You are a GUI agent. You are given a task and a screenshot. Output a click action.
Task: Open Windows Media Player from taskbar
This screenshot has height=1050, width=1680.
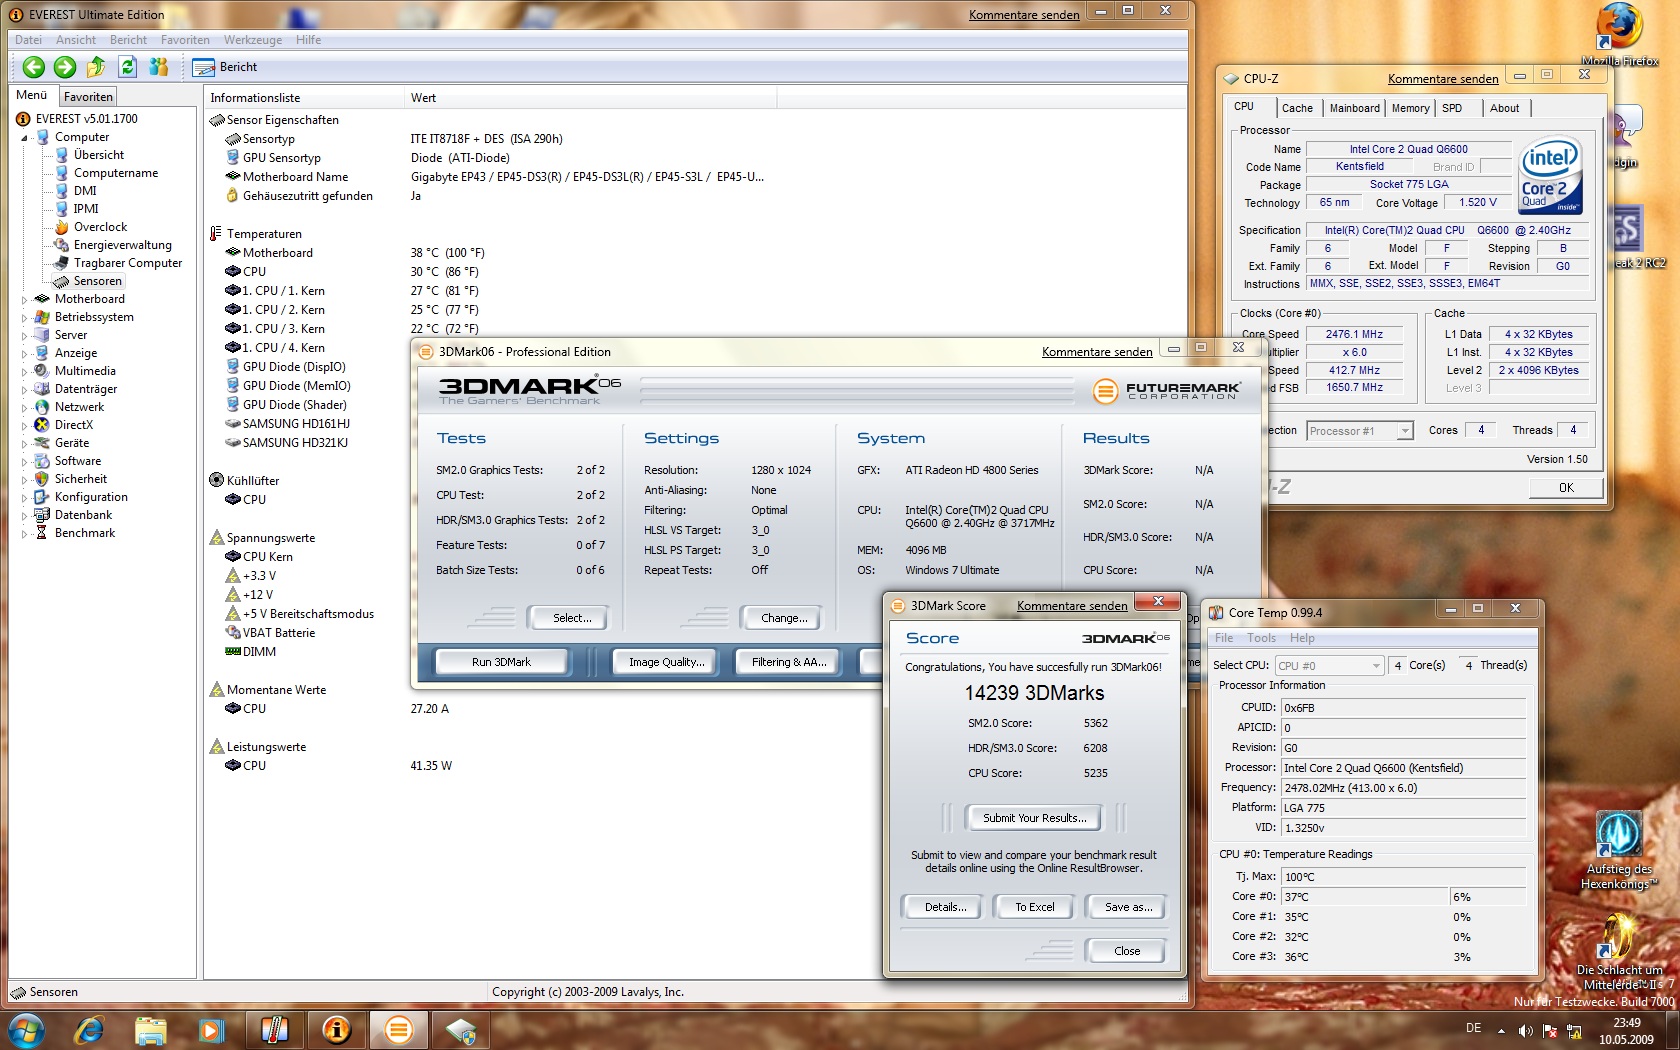point(211,1029)
